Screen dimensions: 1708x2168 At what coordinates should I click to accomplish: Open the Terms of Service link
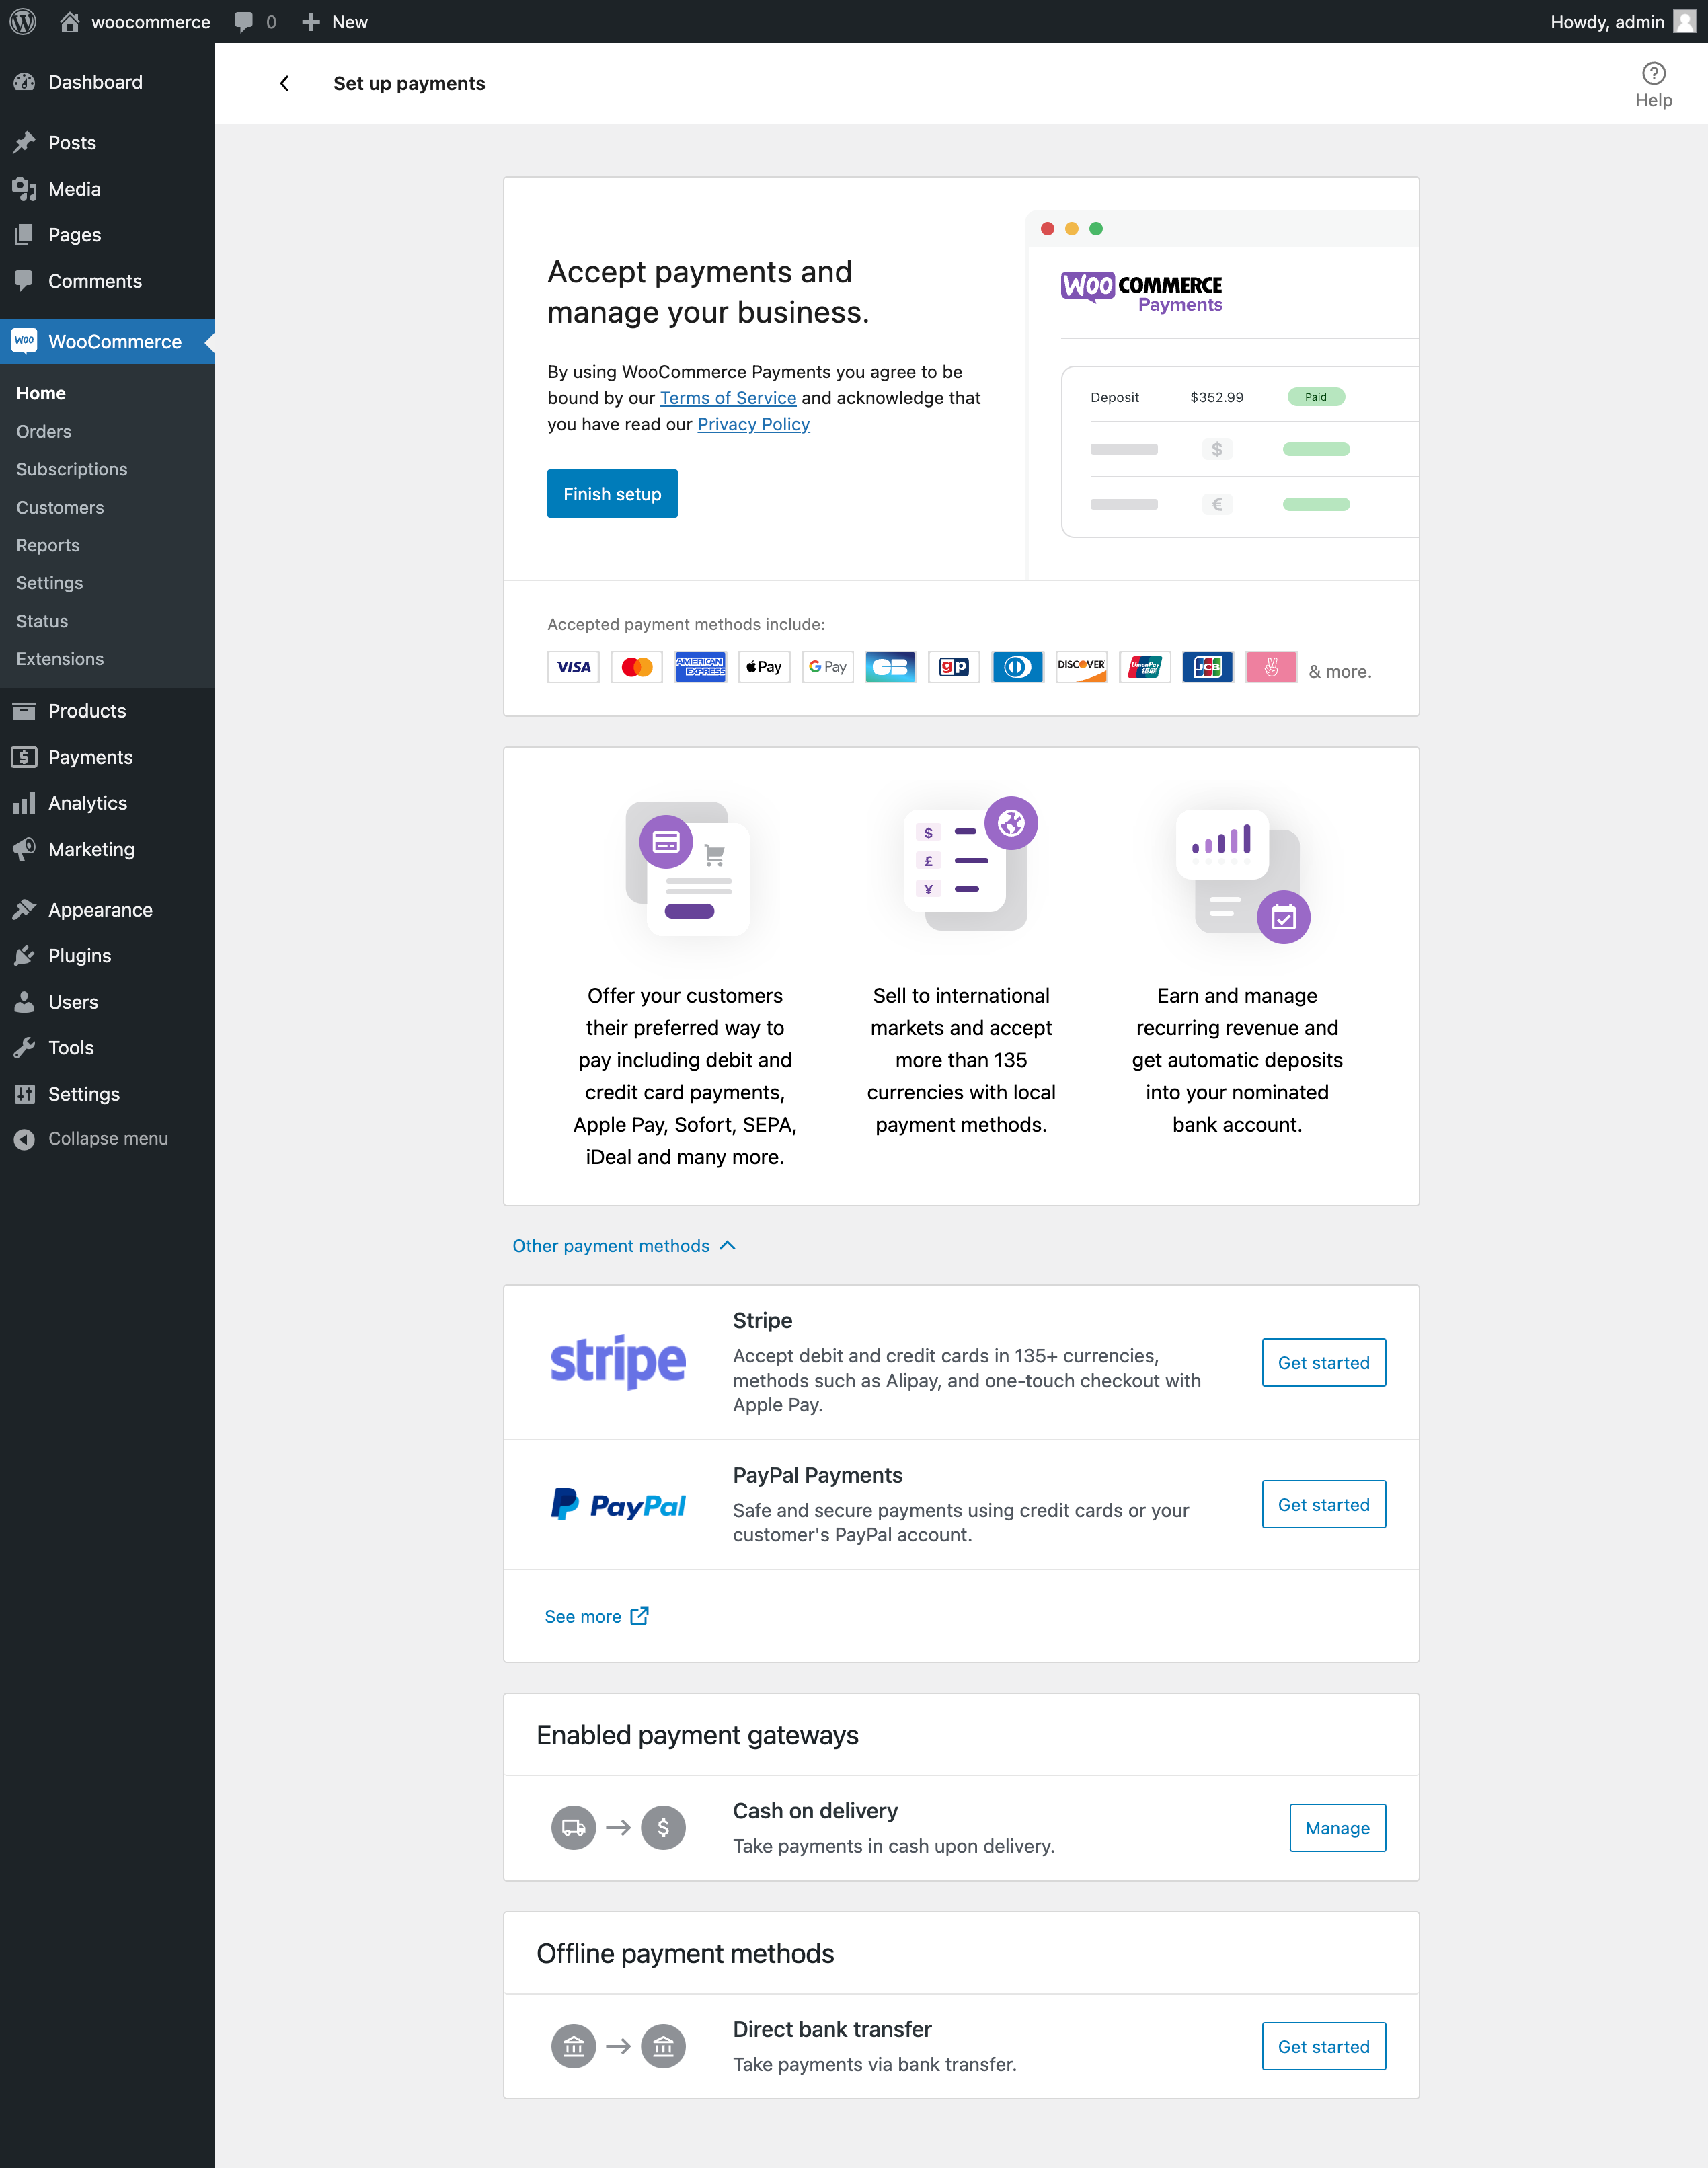[x=727, y=397]
